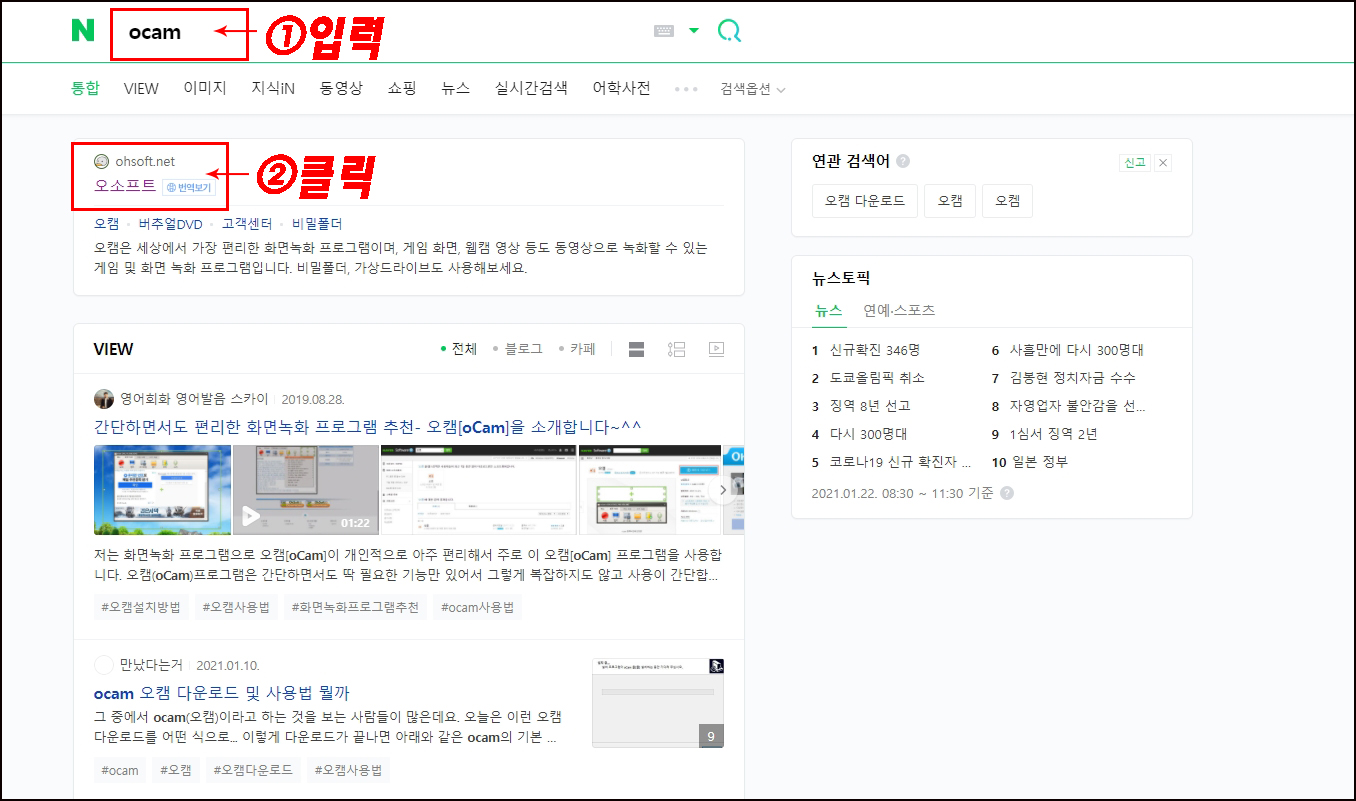Switch to the card layout view icon
The height and width of the screenshot is (801, 1356).
(636, 349)
